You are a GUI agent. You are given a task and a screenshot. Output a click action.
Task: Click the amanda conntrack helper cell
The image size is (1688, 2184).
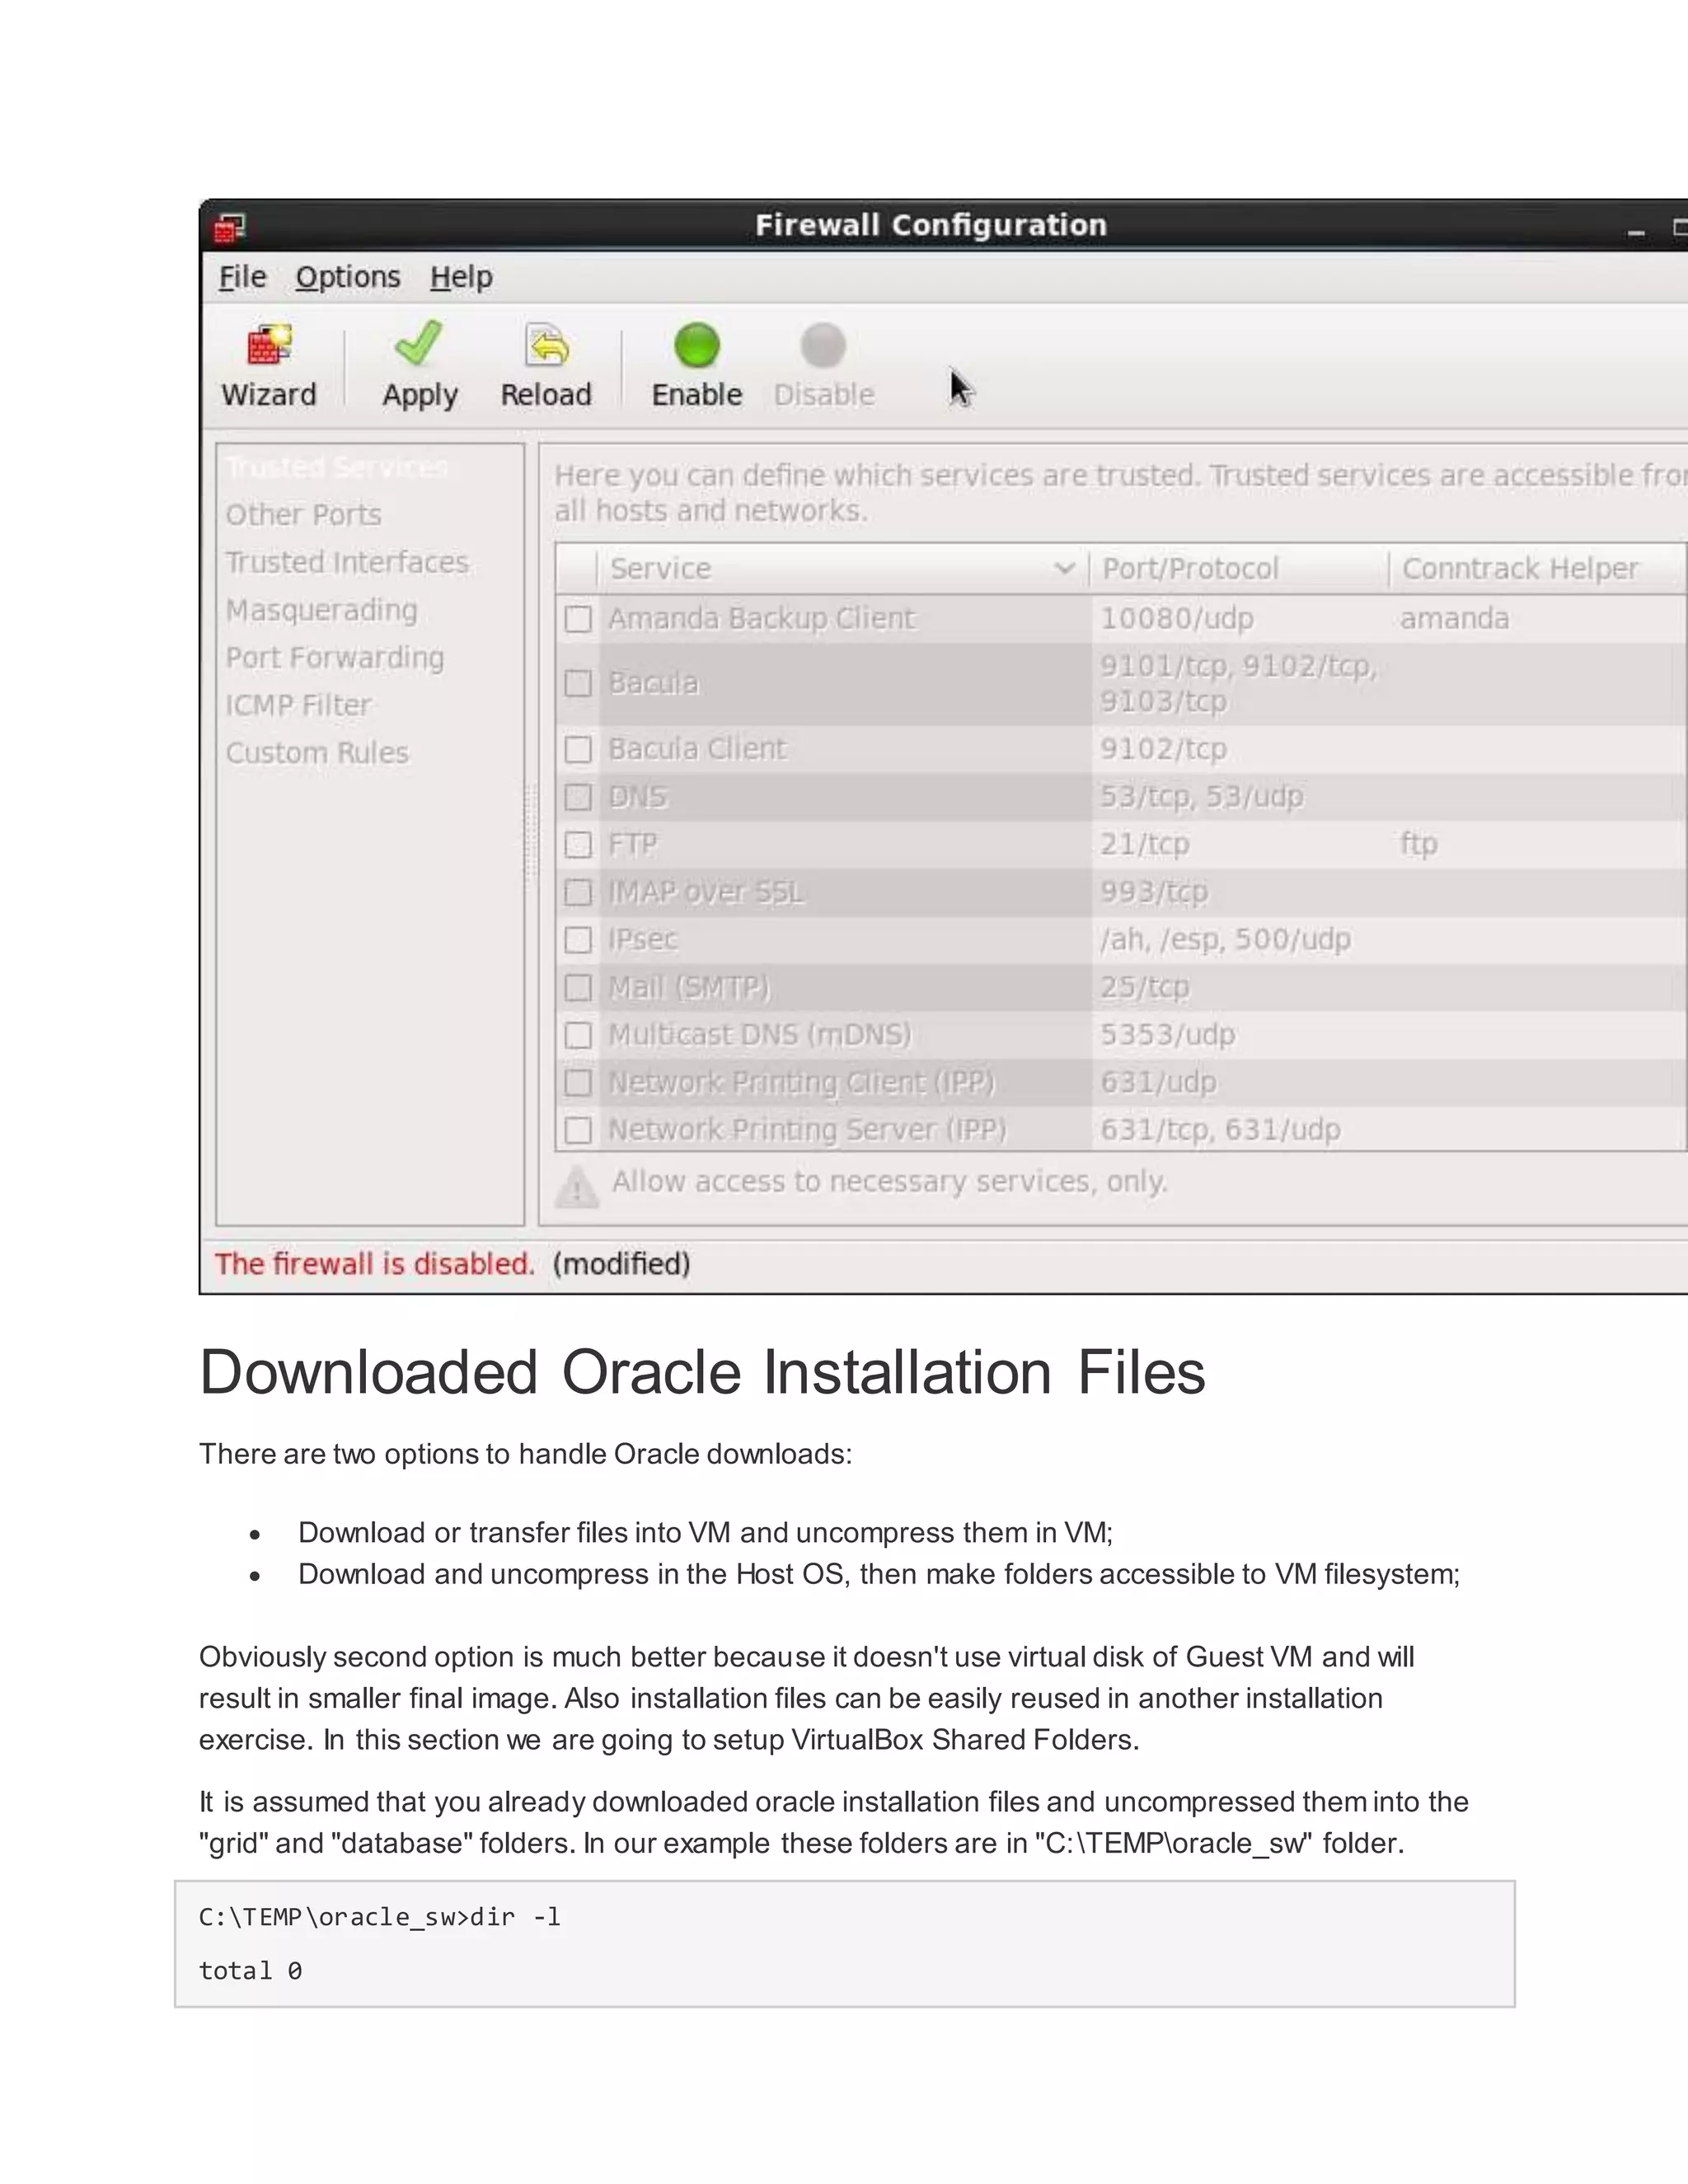tap(1454, 619)
